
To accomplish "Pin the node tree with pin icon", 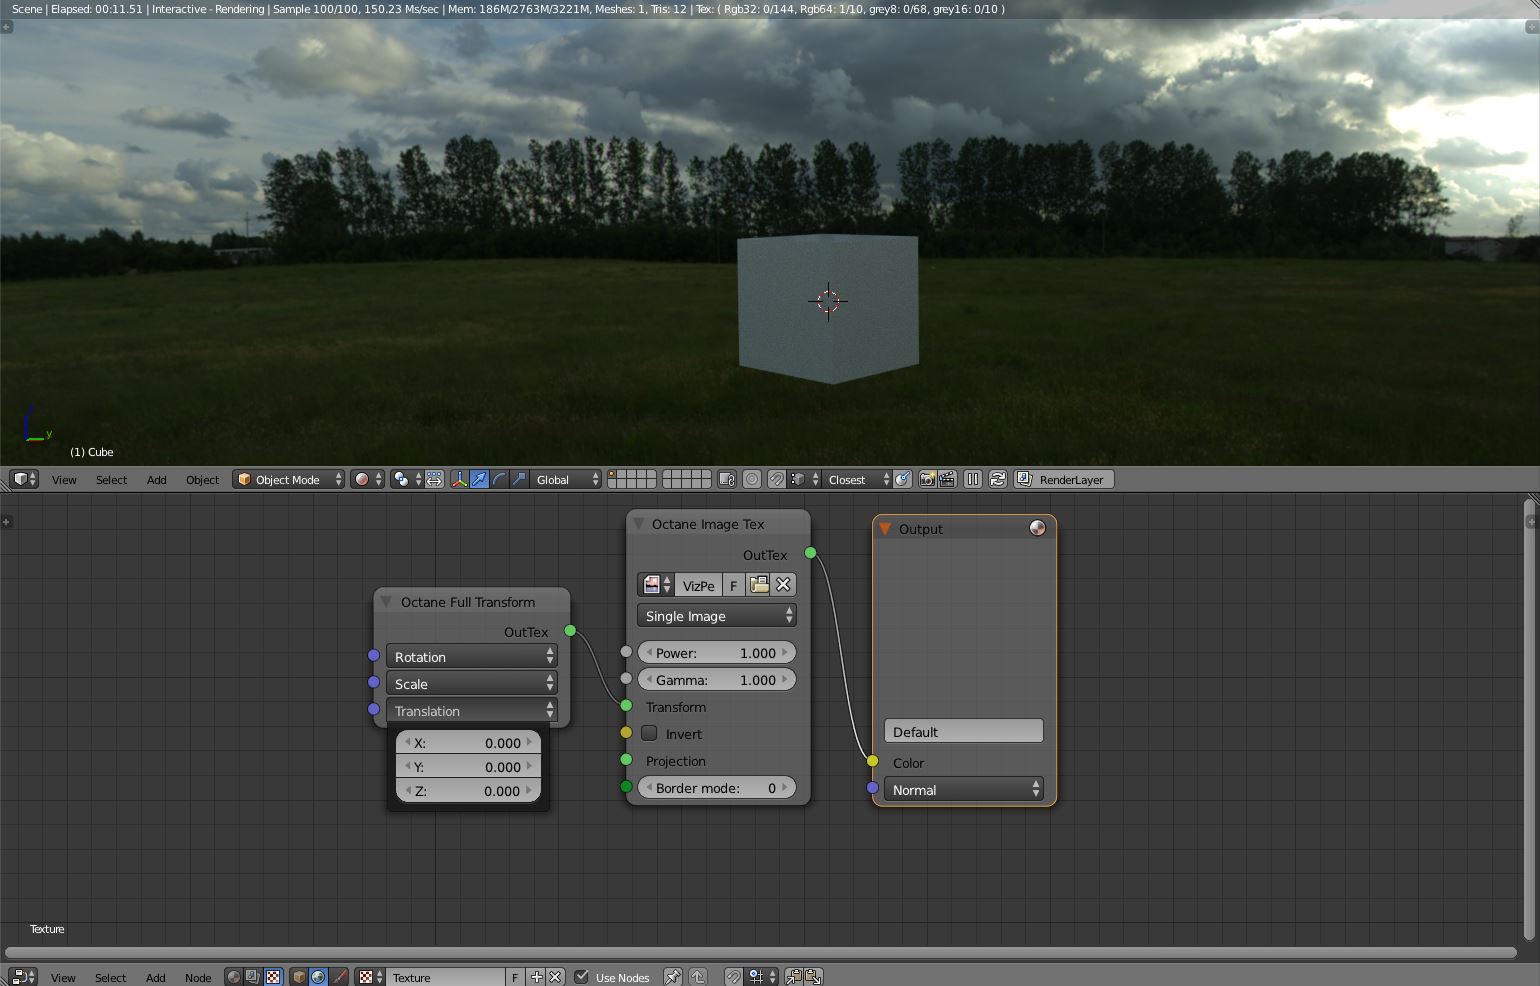I will click(673, 977).
